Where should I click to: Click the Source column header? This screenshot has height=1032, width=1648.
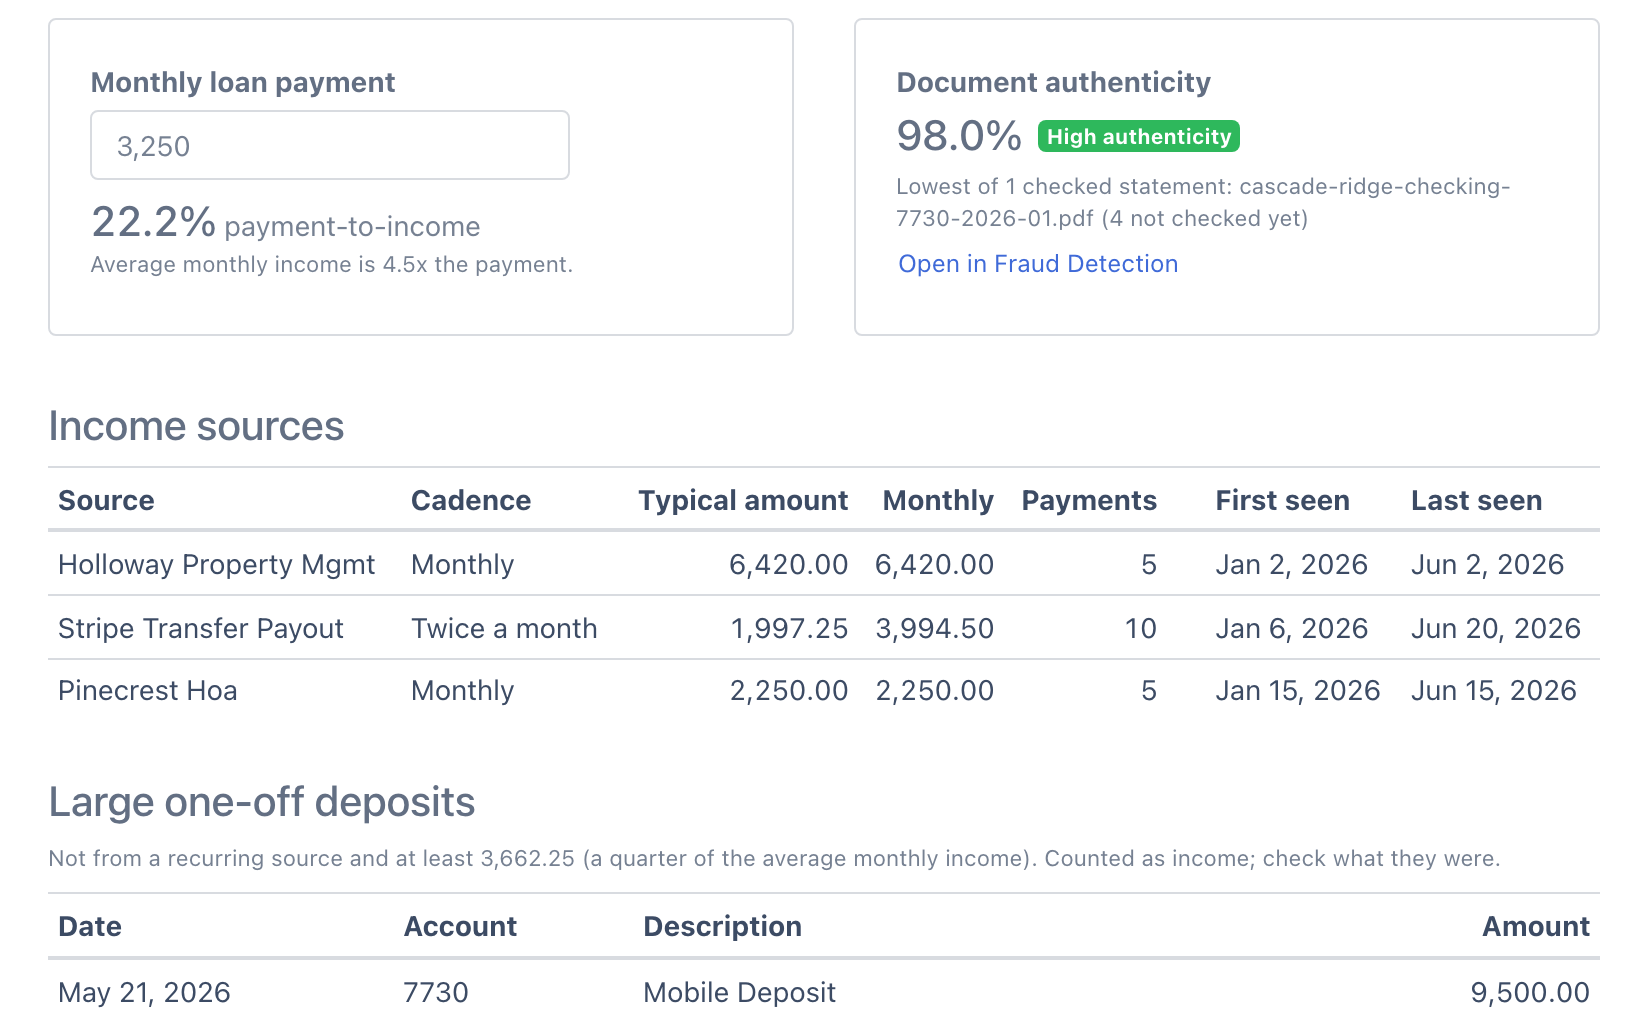pyautogui.click(x=106, y=500)
